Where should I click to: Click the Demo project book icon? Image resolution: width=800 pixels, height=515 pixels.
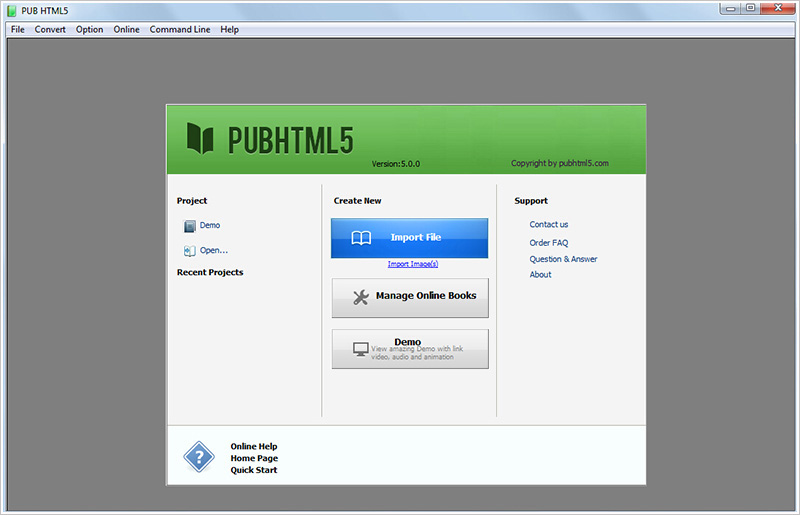[189, 226]
